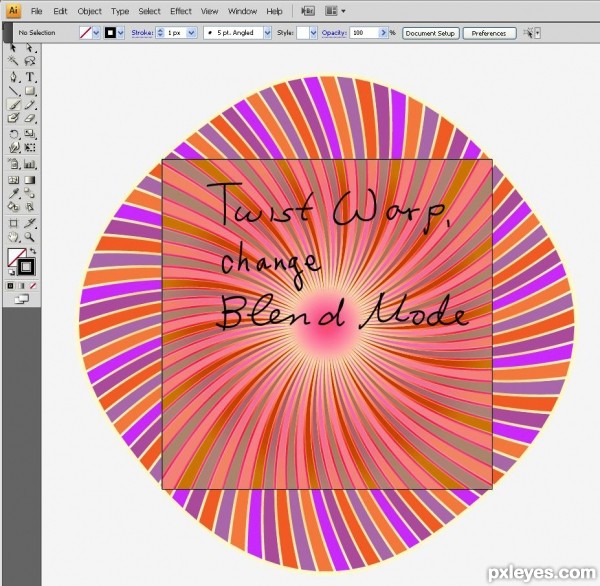Select the Free Transform tool
Screen dimensions: 600x586
pos(29,147)
